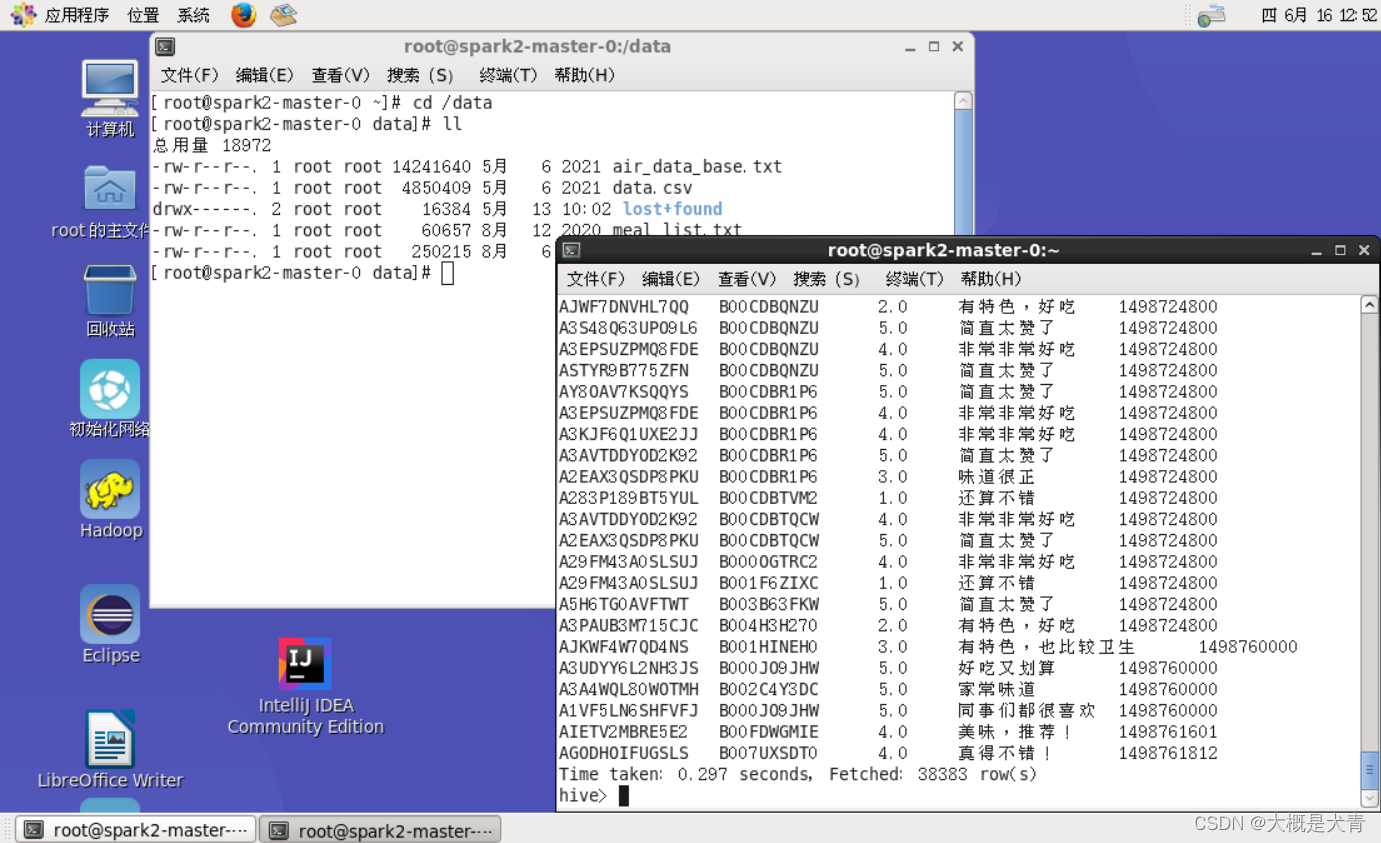Click data.csv in file listing
The image size is (1381, 843).
click(652, 188)
